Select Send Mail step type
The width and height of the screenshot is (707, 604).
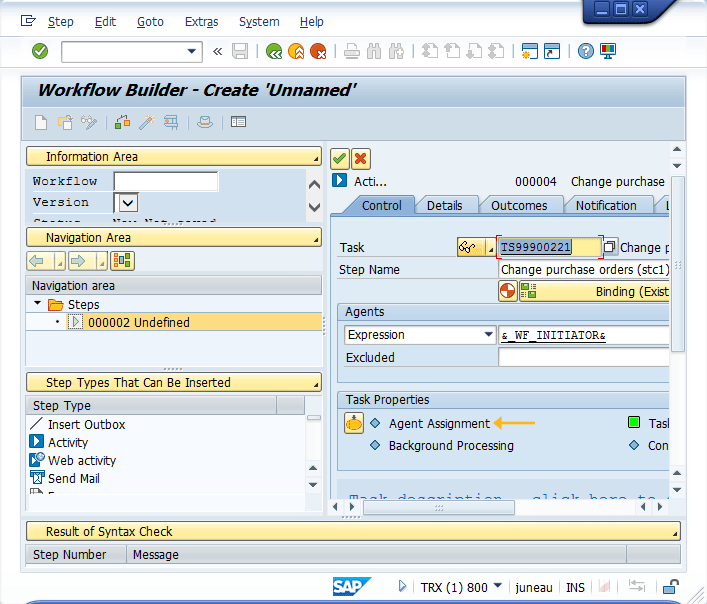(x=73, y=479)
